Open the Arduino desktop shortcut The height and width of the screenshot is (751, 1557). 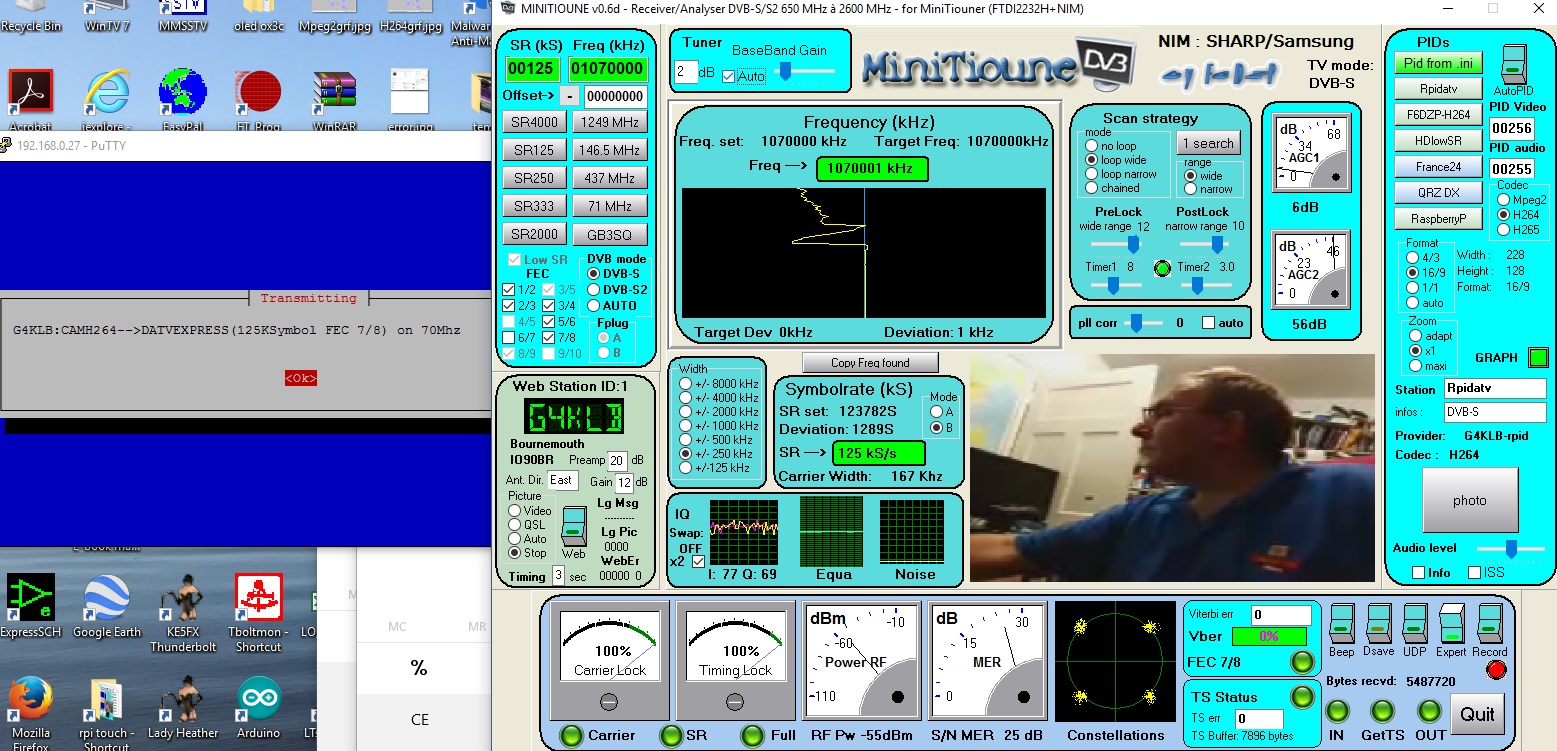coord(258,708)
